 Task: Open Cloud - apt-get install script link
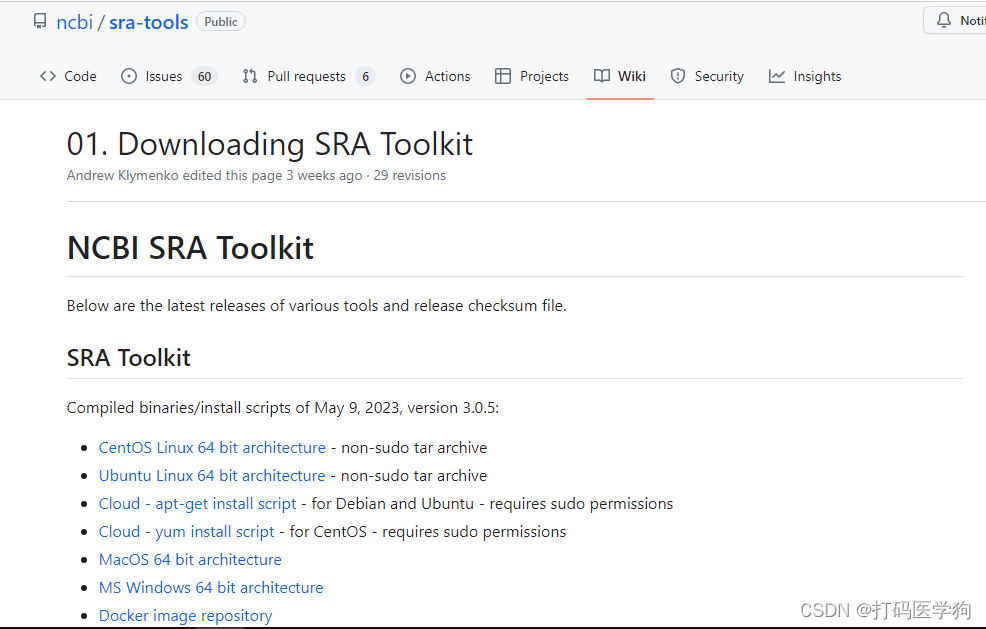click(197, 504)
